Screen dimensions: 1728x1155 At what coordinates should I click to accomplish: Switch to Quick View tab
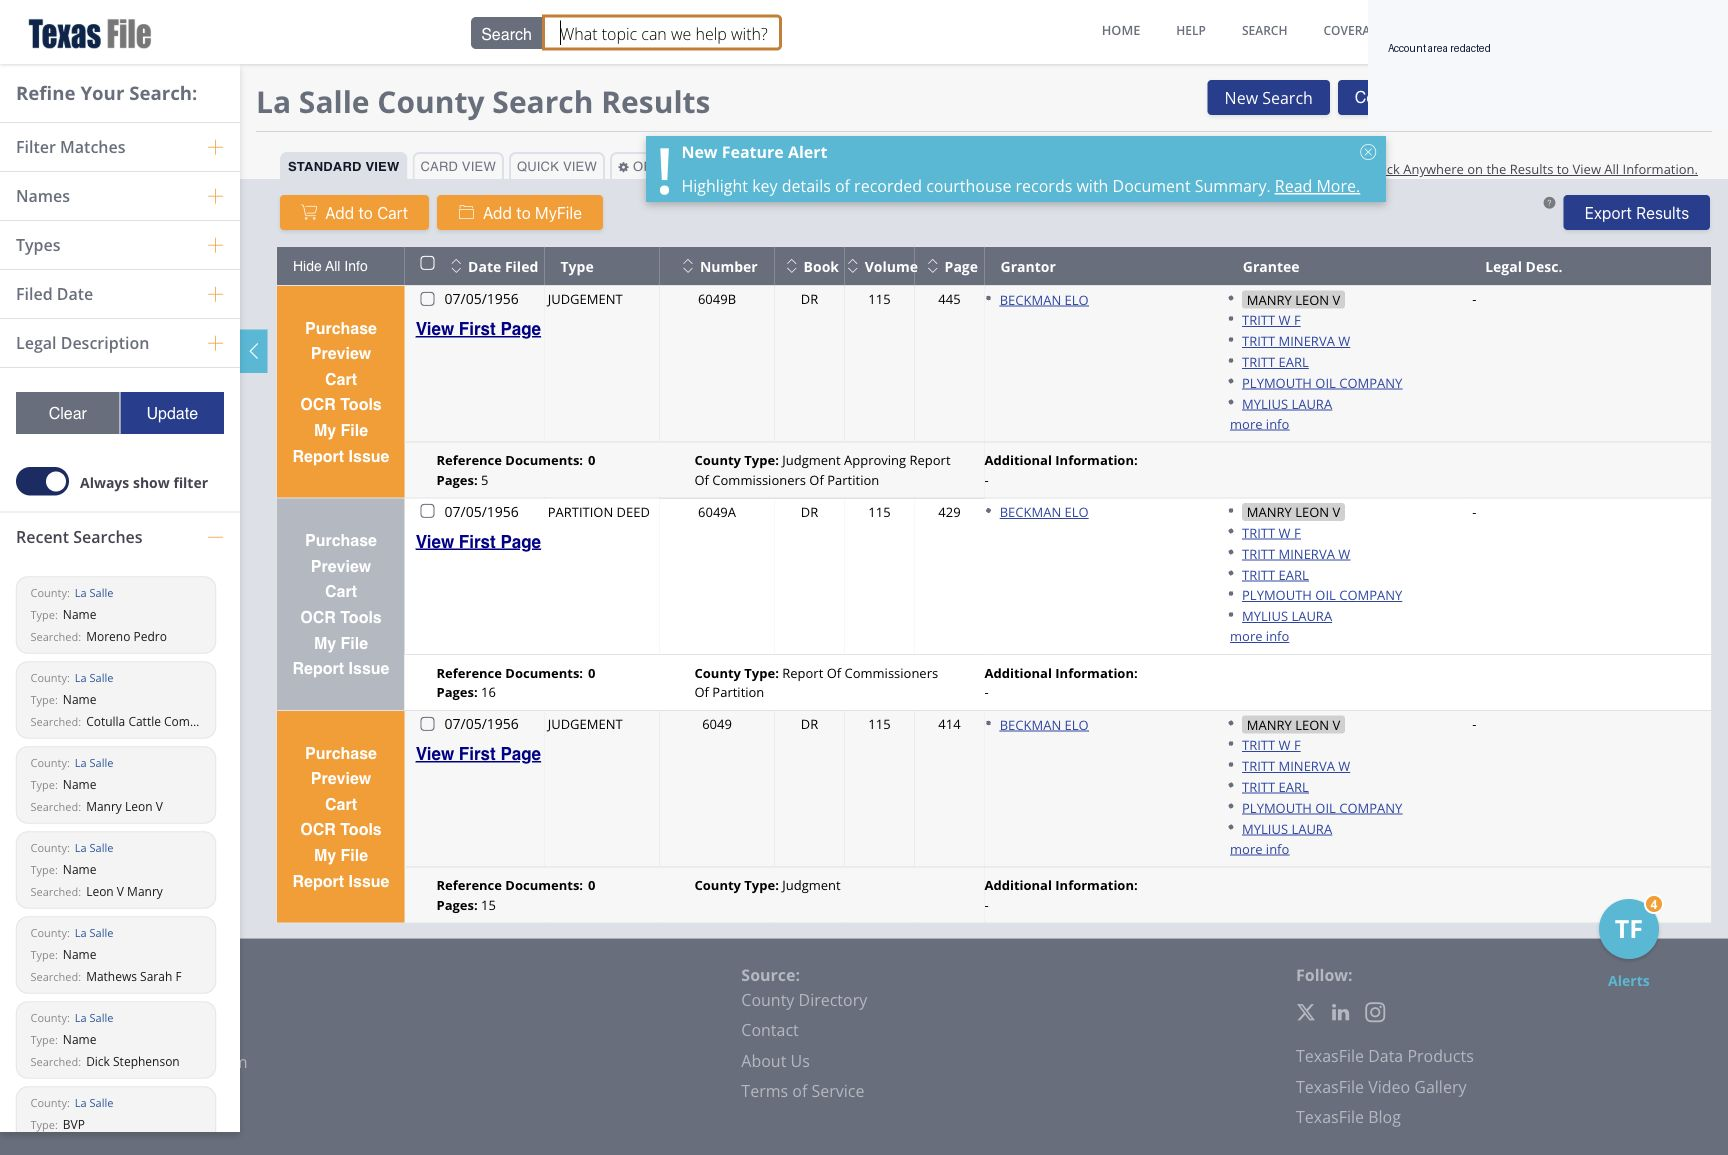[x=557, y=166]
